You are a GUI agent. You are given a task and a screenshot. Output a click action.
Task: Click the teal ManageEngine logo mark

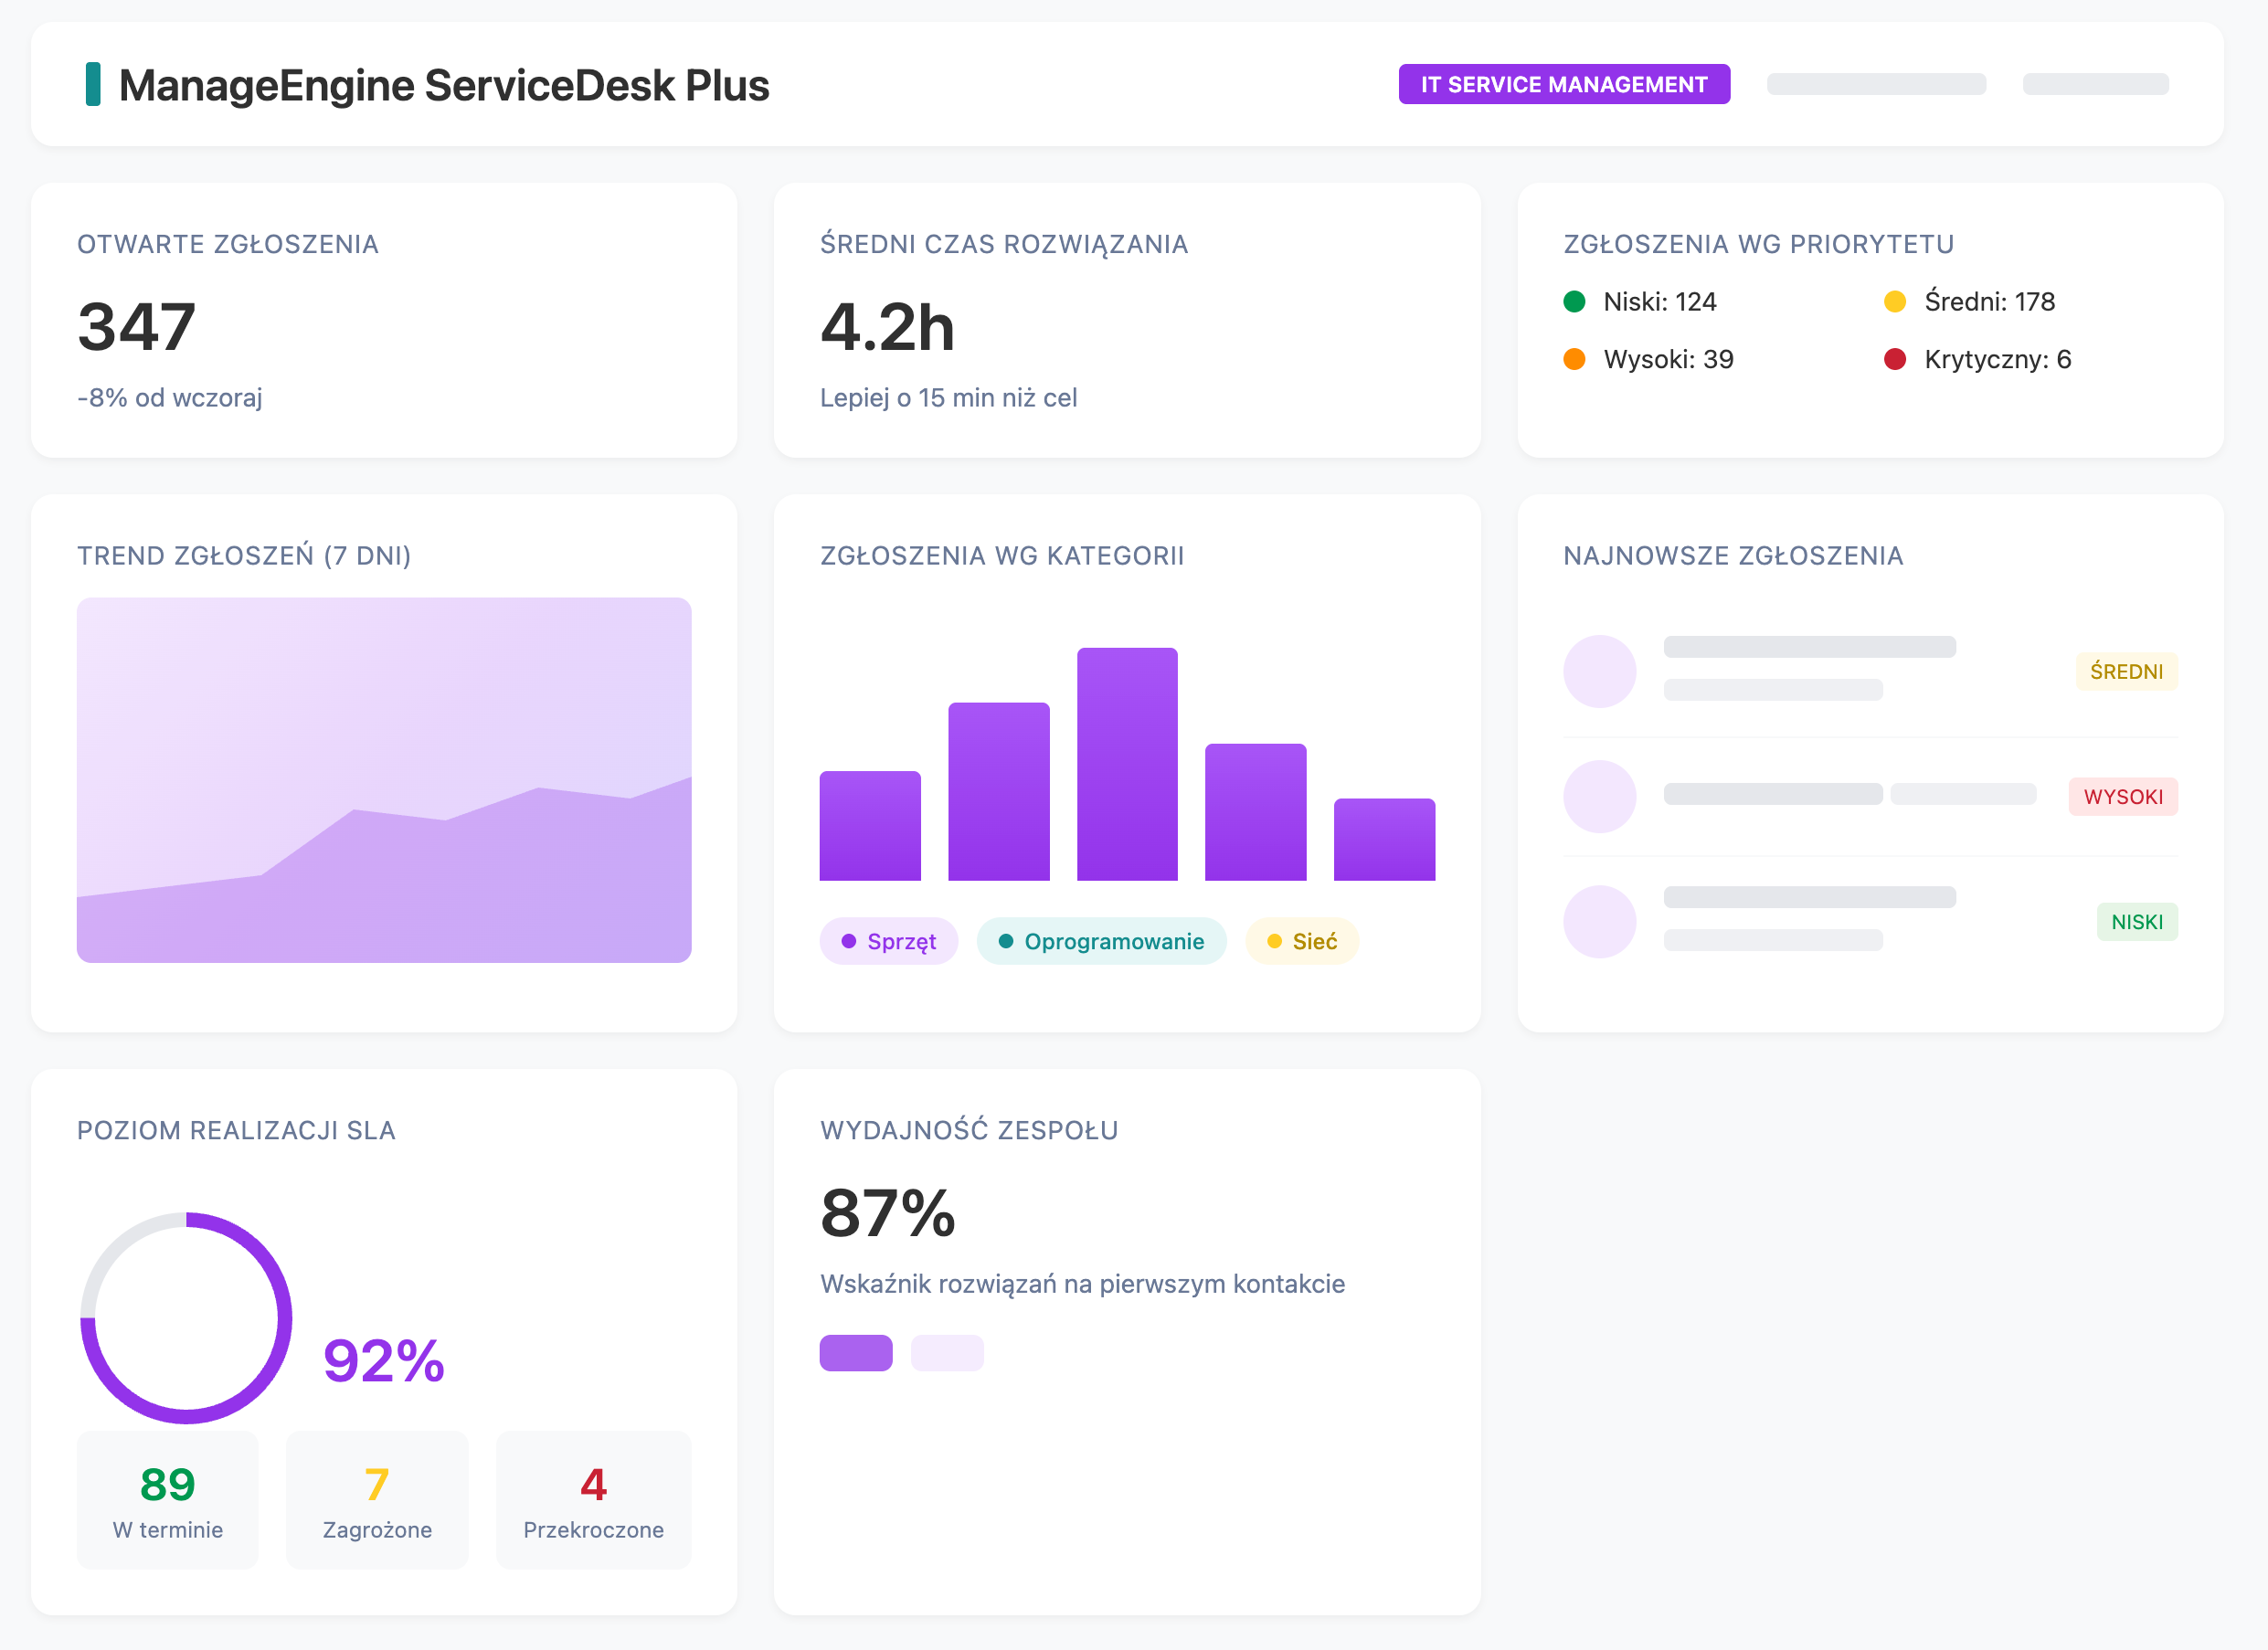(93, 84)
